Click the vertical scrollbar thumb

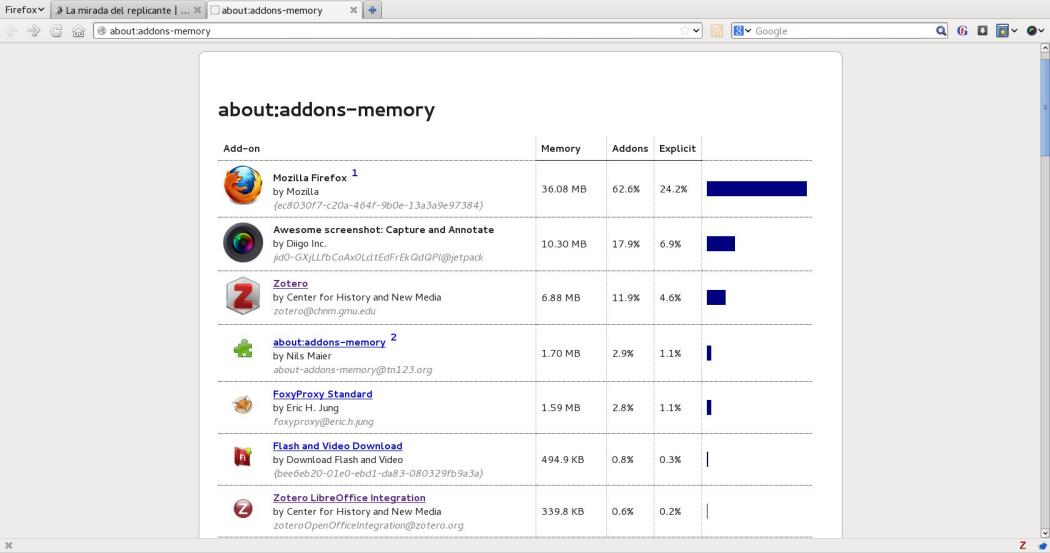pos(1045,107)
